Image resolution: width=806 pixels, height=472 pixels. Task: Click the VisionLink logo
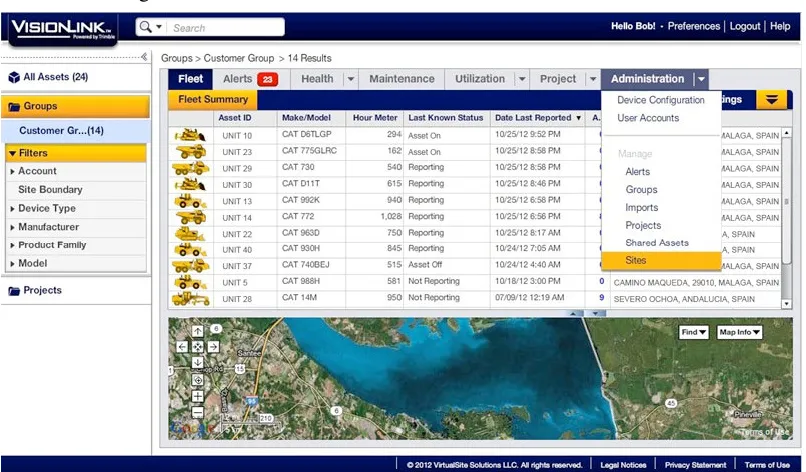click(62, 28)
